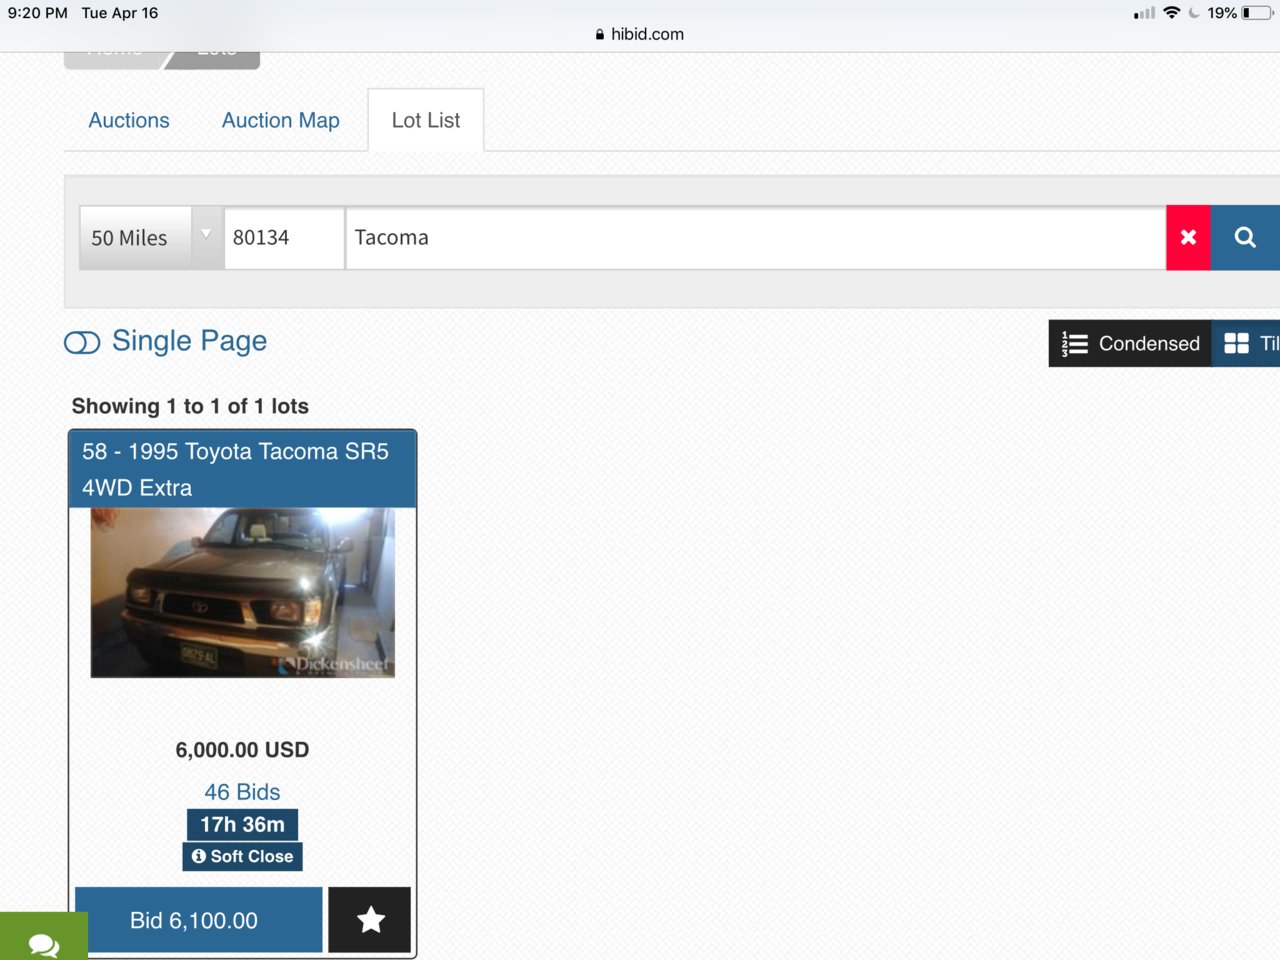Click the Soft Close info badge
Screen dimensions: 1280x960
242,856
